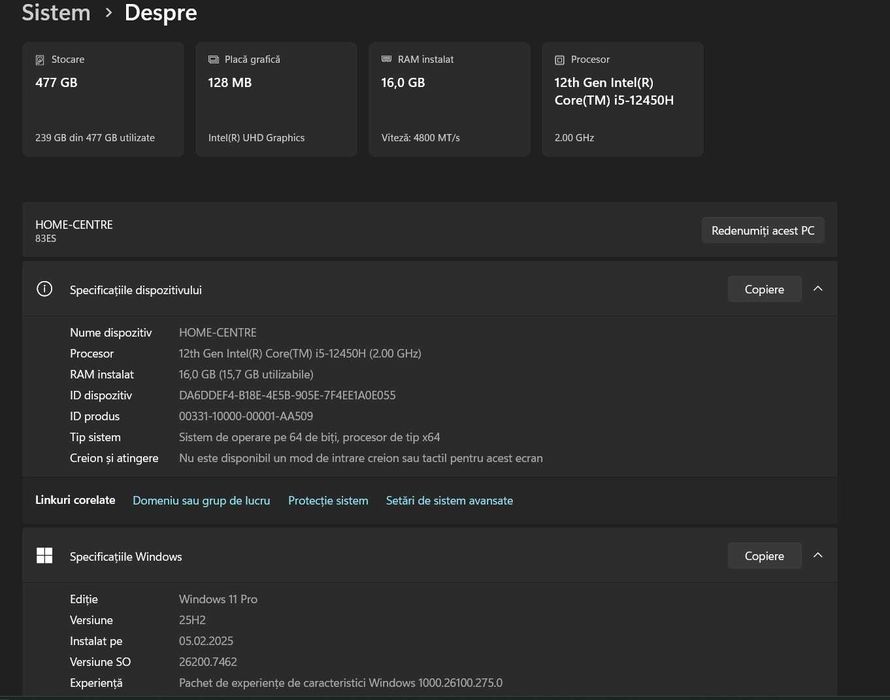This screenshot has width=890, height=700.
Task: Click the ID dispozitiv label
Action: pos(101,395)
